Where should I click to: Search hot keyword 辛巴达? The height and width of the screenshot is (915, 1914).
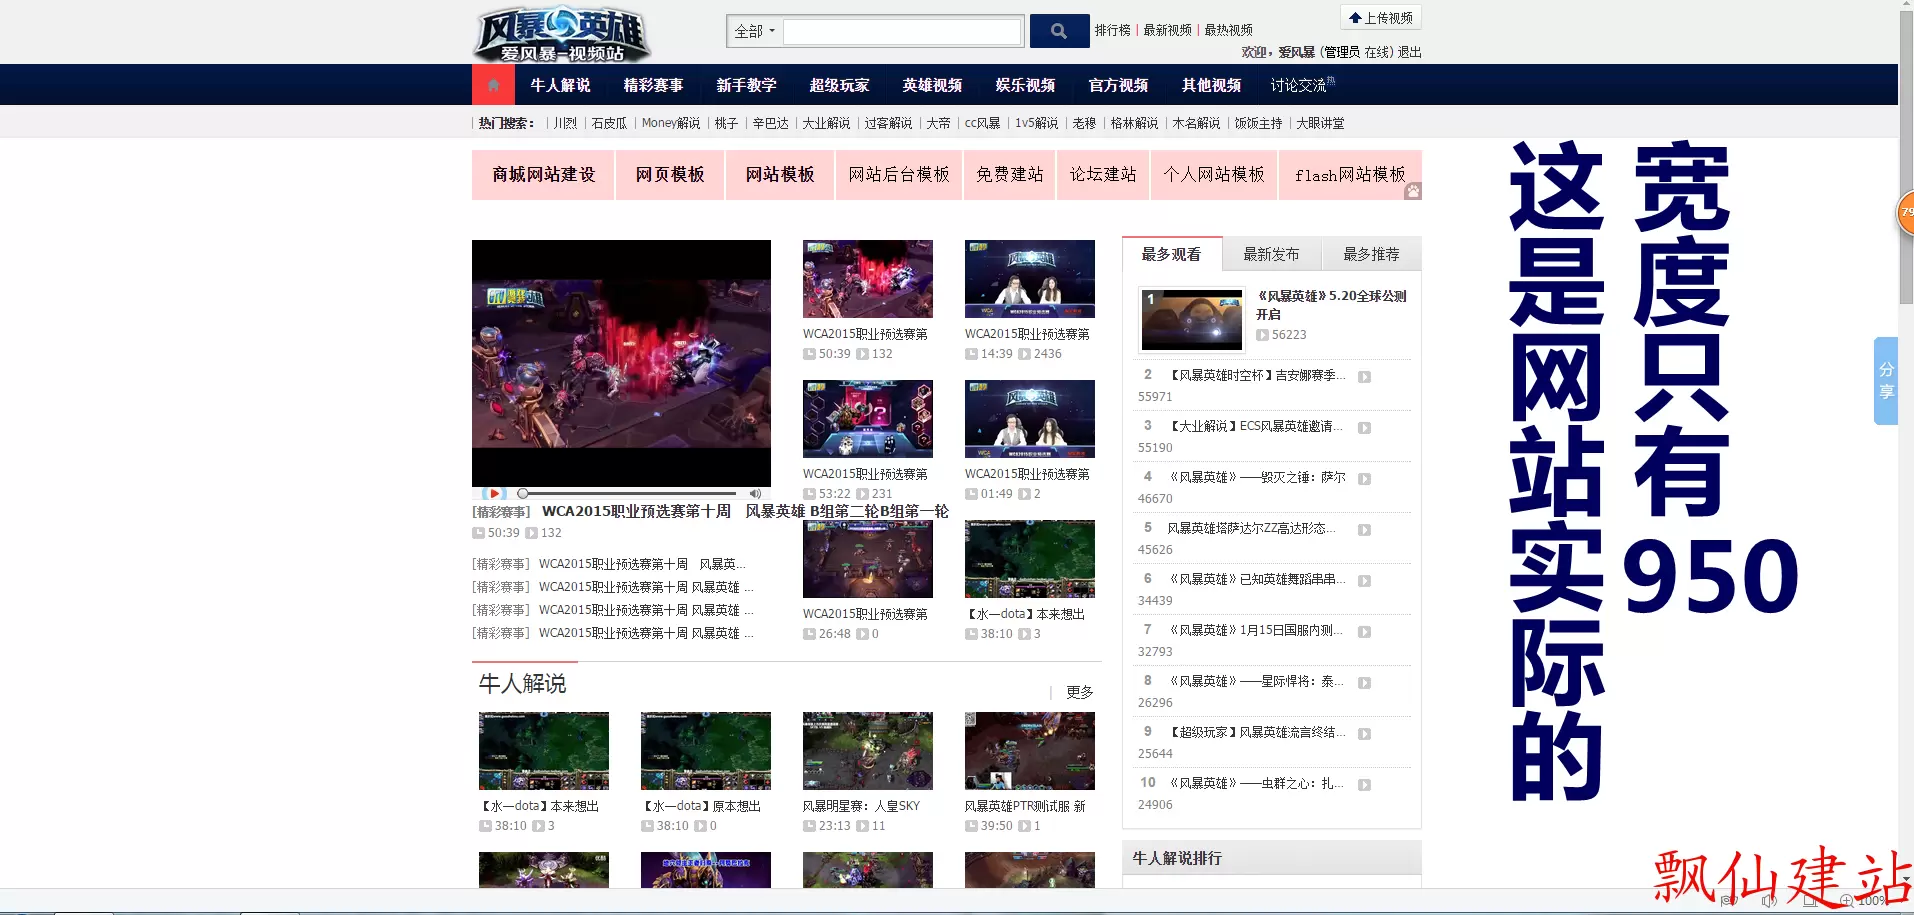tap(770, 123)
